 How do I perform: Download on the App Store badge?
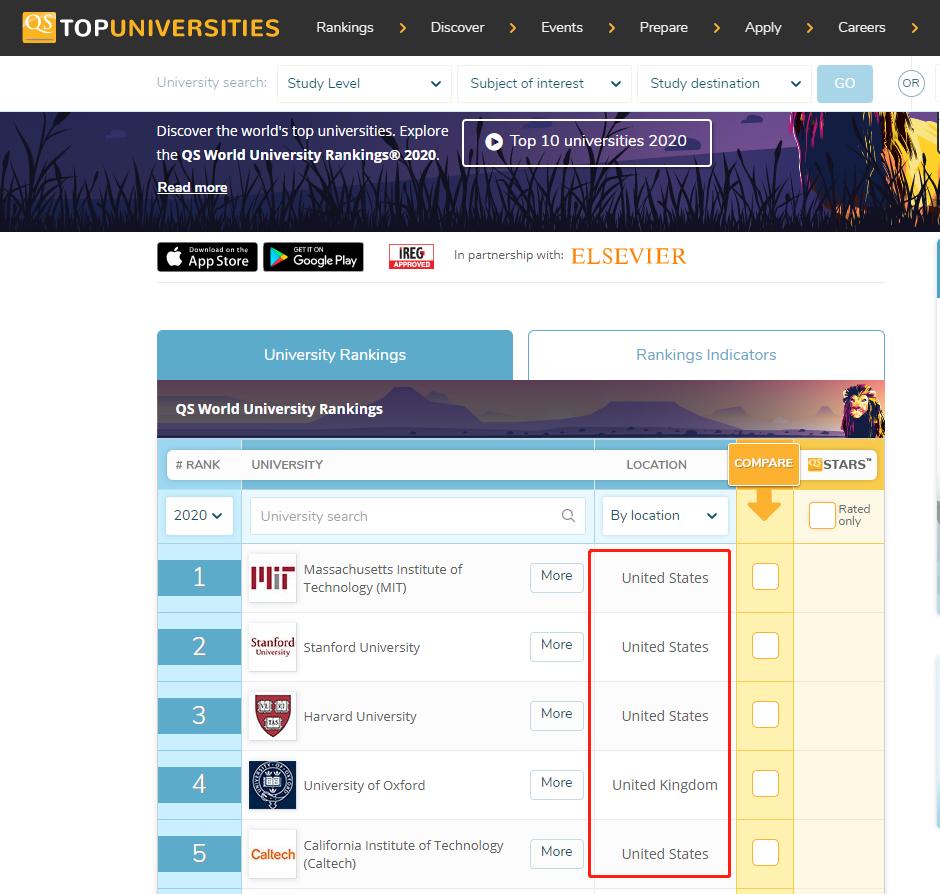point(207,257)
